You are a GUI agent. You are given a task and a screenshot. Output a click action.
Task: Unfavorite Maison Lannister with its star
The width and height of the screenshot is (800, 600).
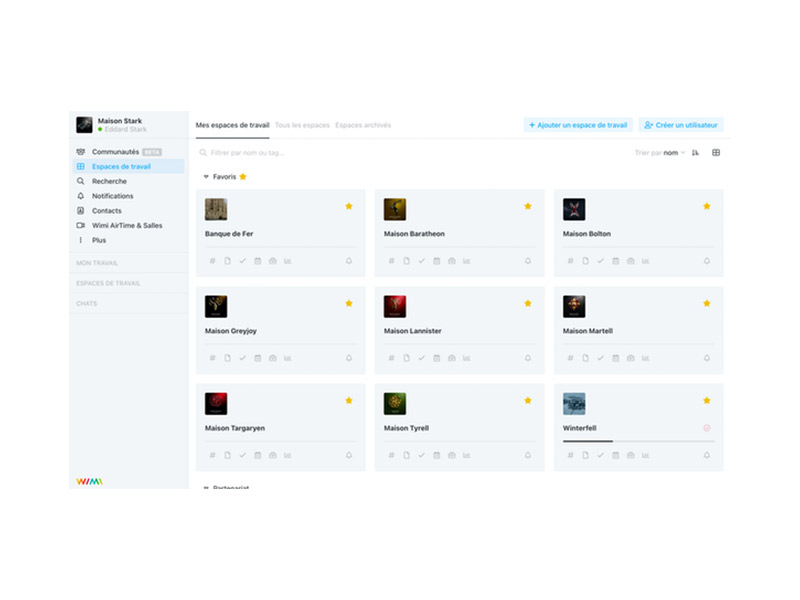(528, 303)
